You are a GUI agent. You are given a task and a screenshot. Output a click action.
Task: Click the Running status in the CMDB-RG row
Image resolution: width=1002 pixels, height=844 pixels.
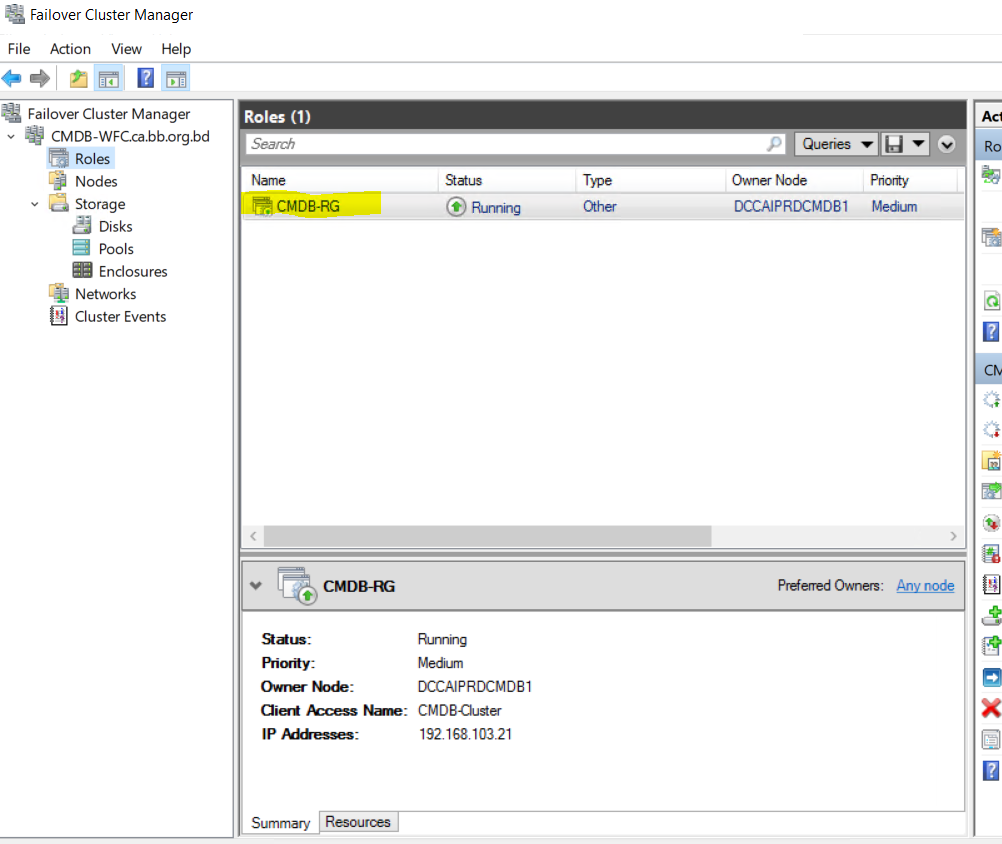pyautogui.click(x=496, y=207)
